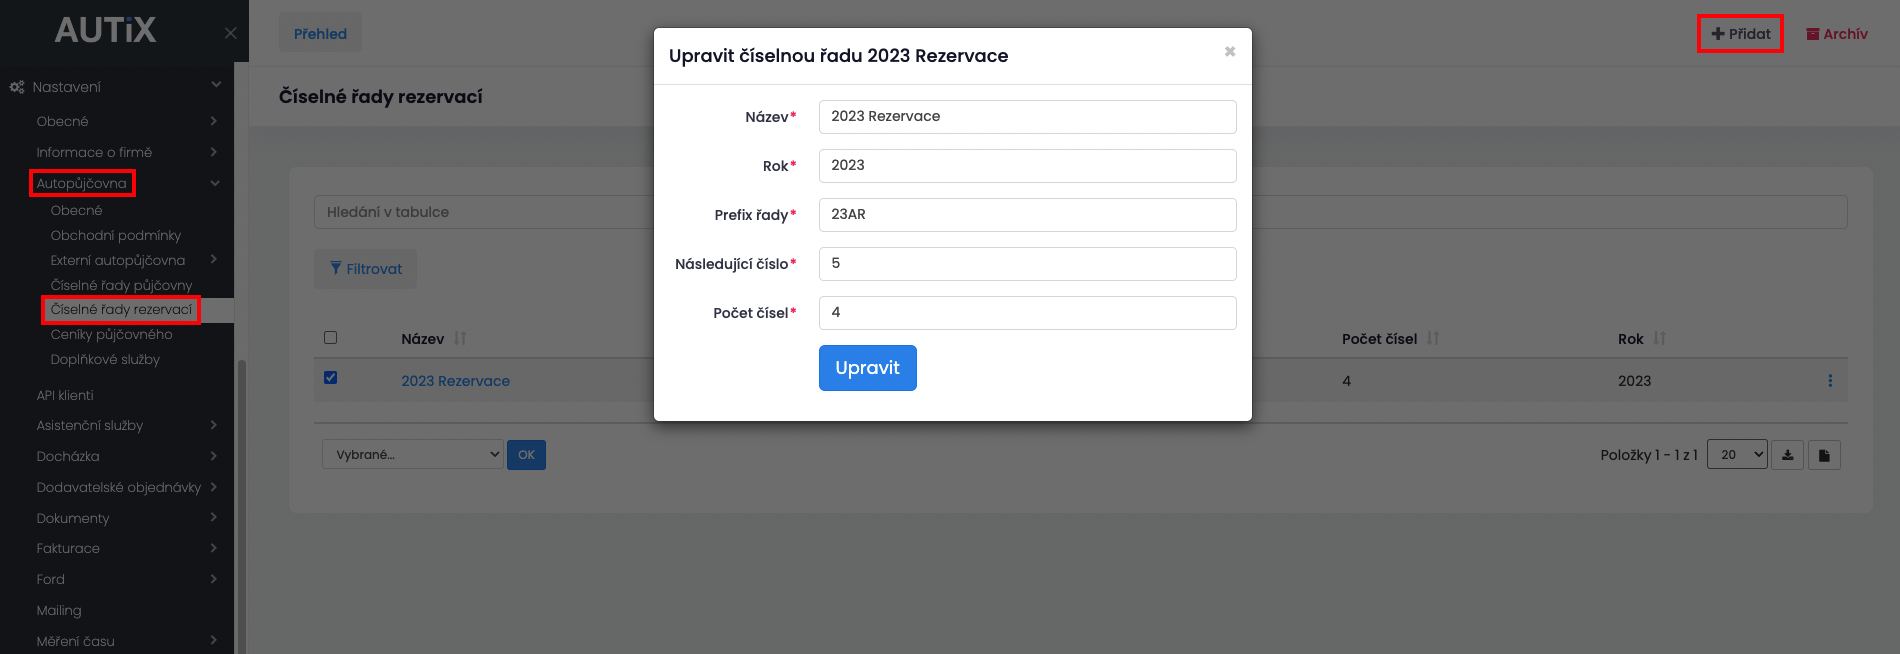Uncheck the 2023 Rezervace row checkbox
Viewport: 1900px width, 654px height.
point(331,378)
